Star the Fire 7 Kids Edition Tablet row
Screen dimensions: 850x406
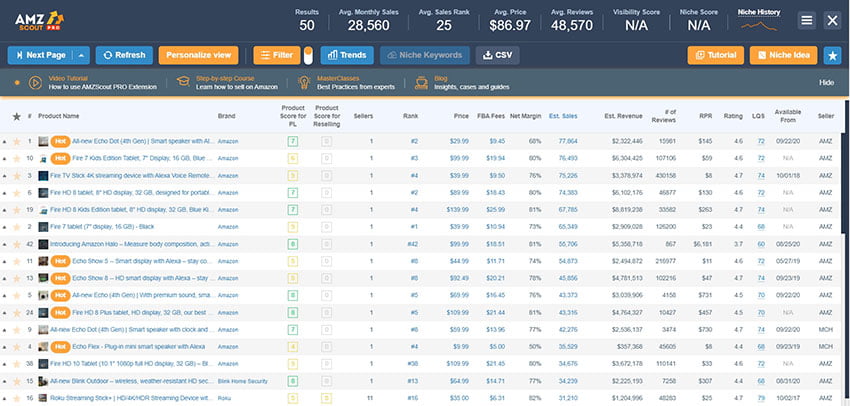coord(17,158)
